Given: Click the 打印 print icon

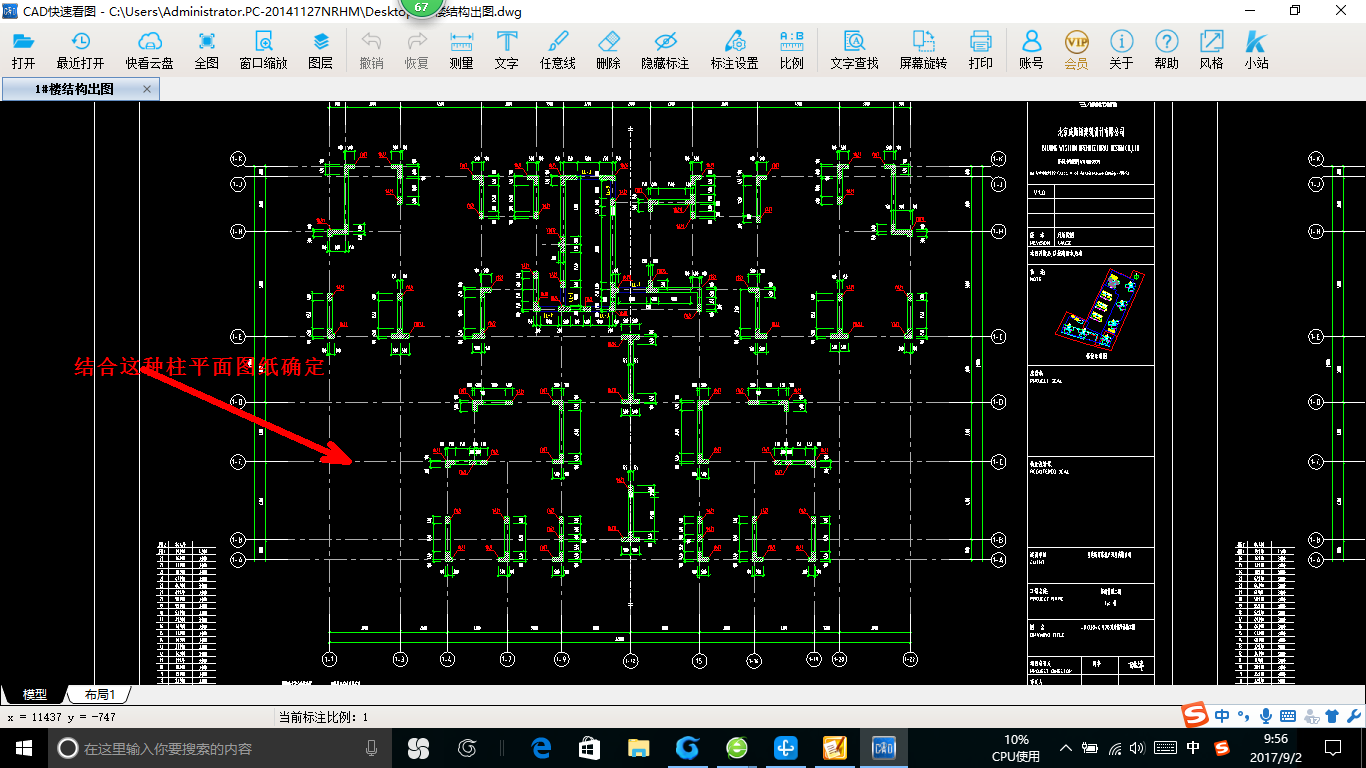Looking at the screenshot, I should pos(980,50).
